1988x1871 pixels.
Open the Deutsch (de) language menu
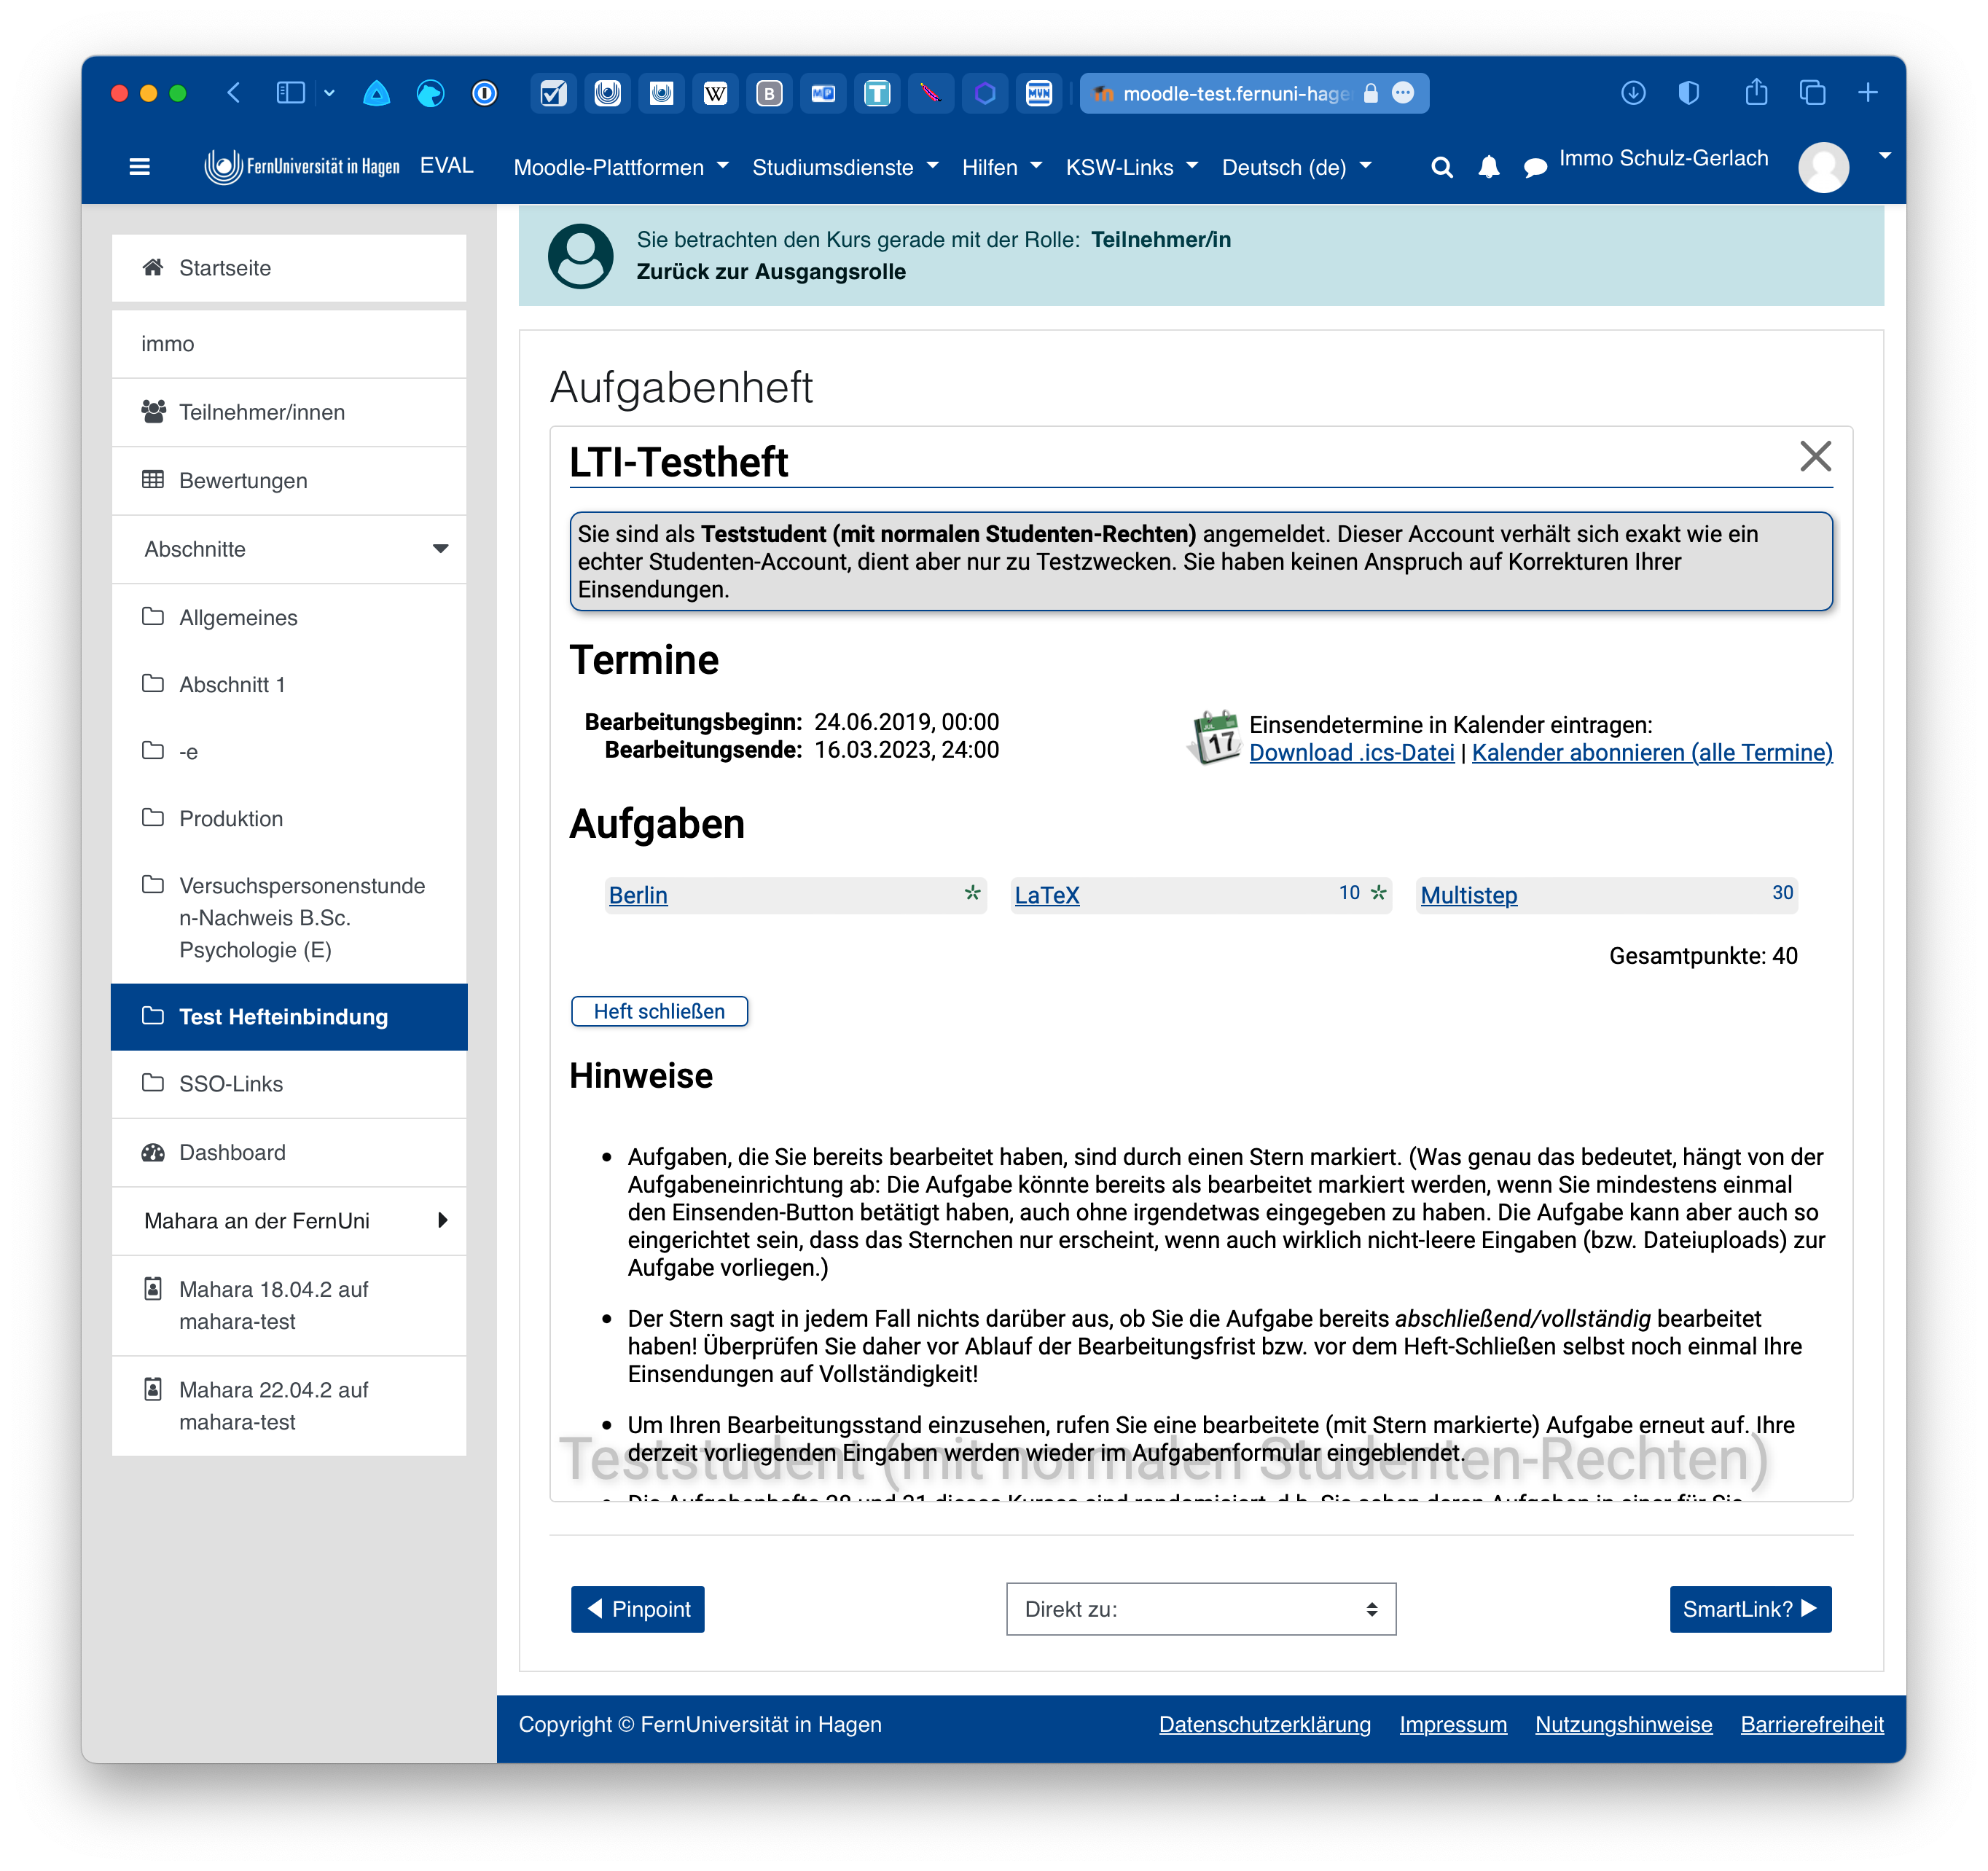coord(1296,167)
